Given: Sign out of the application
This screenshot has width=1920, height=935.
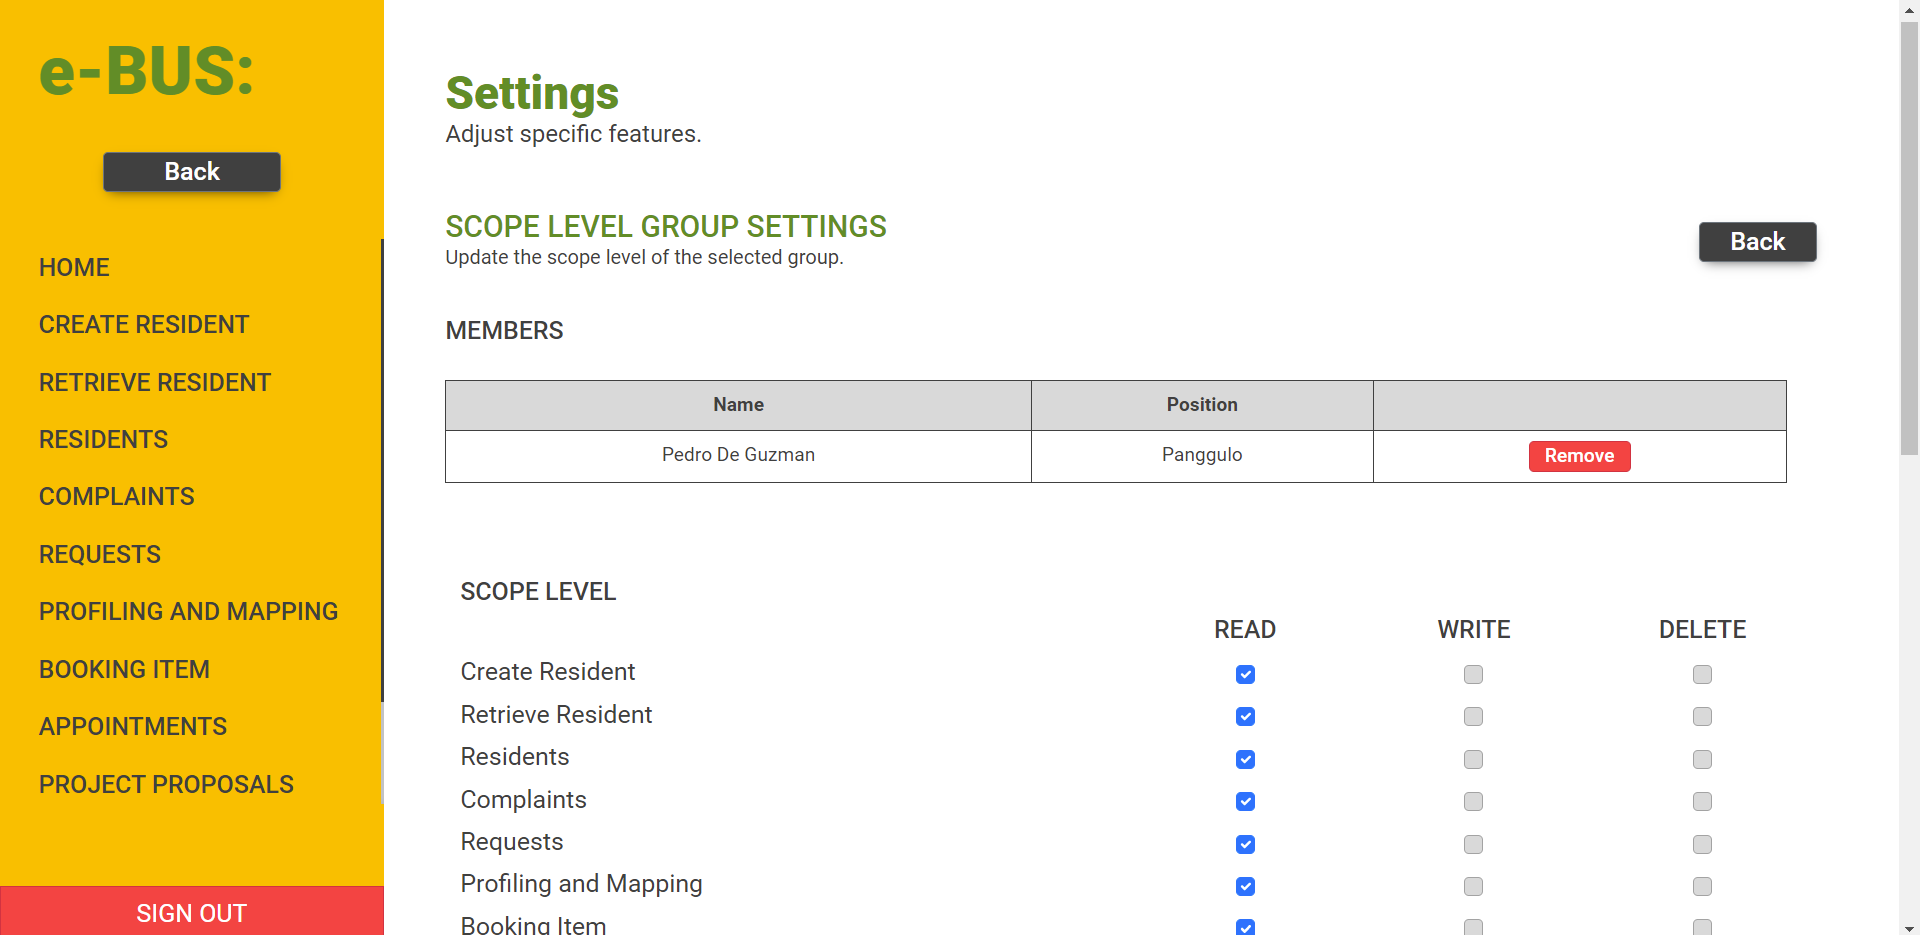Looking at the screenshot, I should 191,912.
